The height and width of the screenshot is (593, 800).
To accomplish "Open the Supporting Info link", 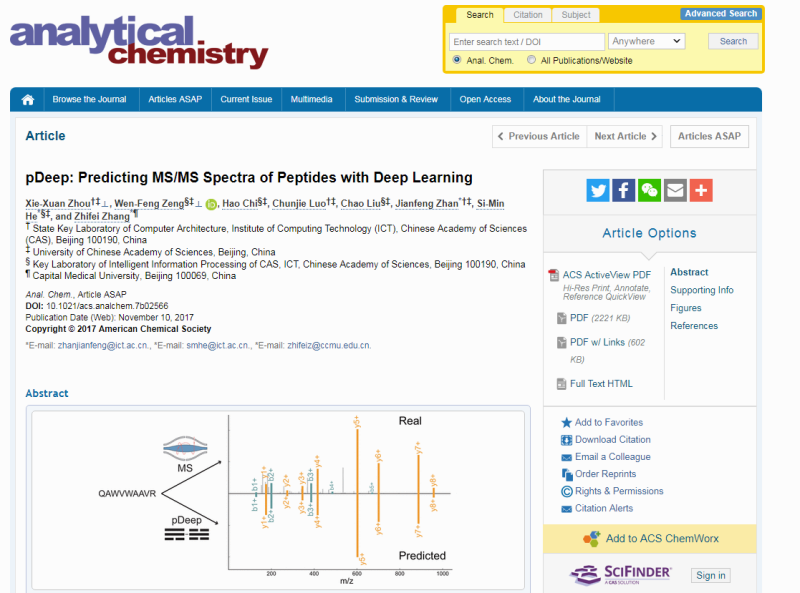I will point(702,290).
